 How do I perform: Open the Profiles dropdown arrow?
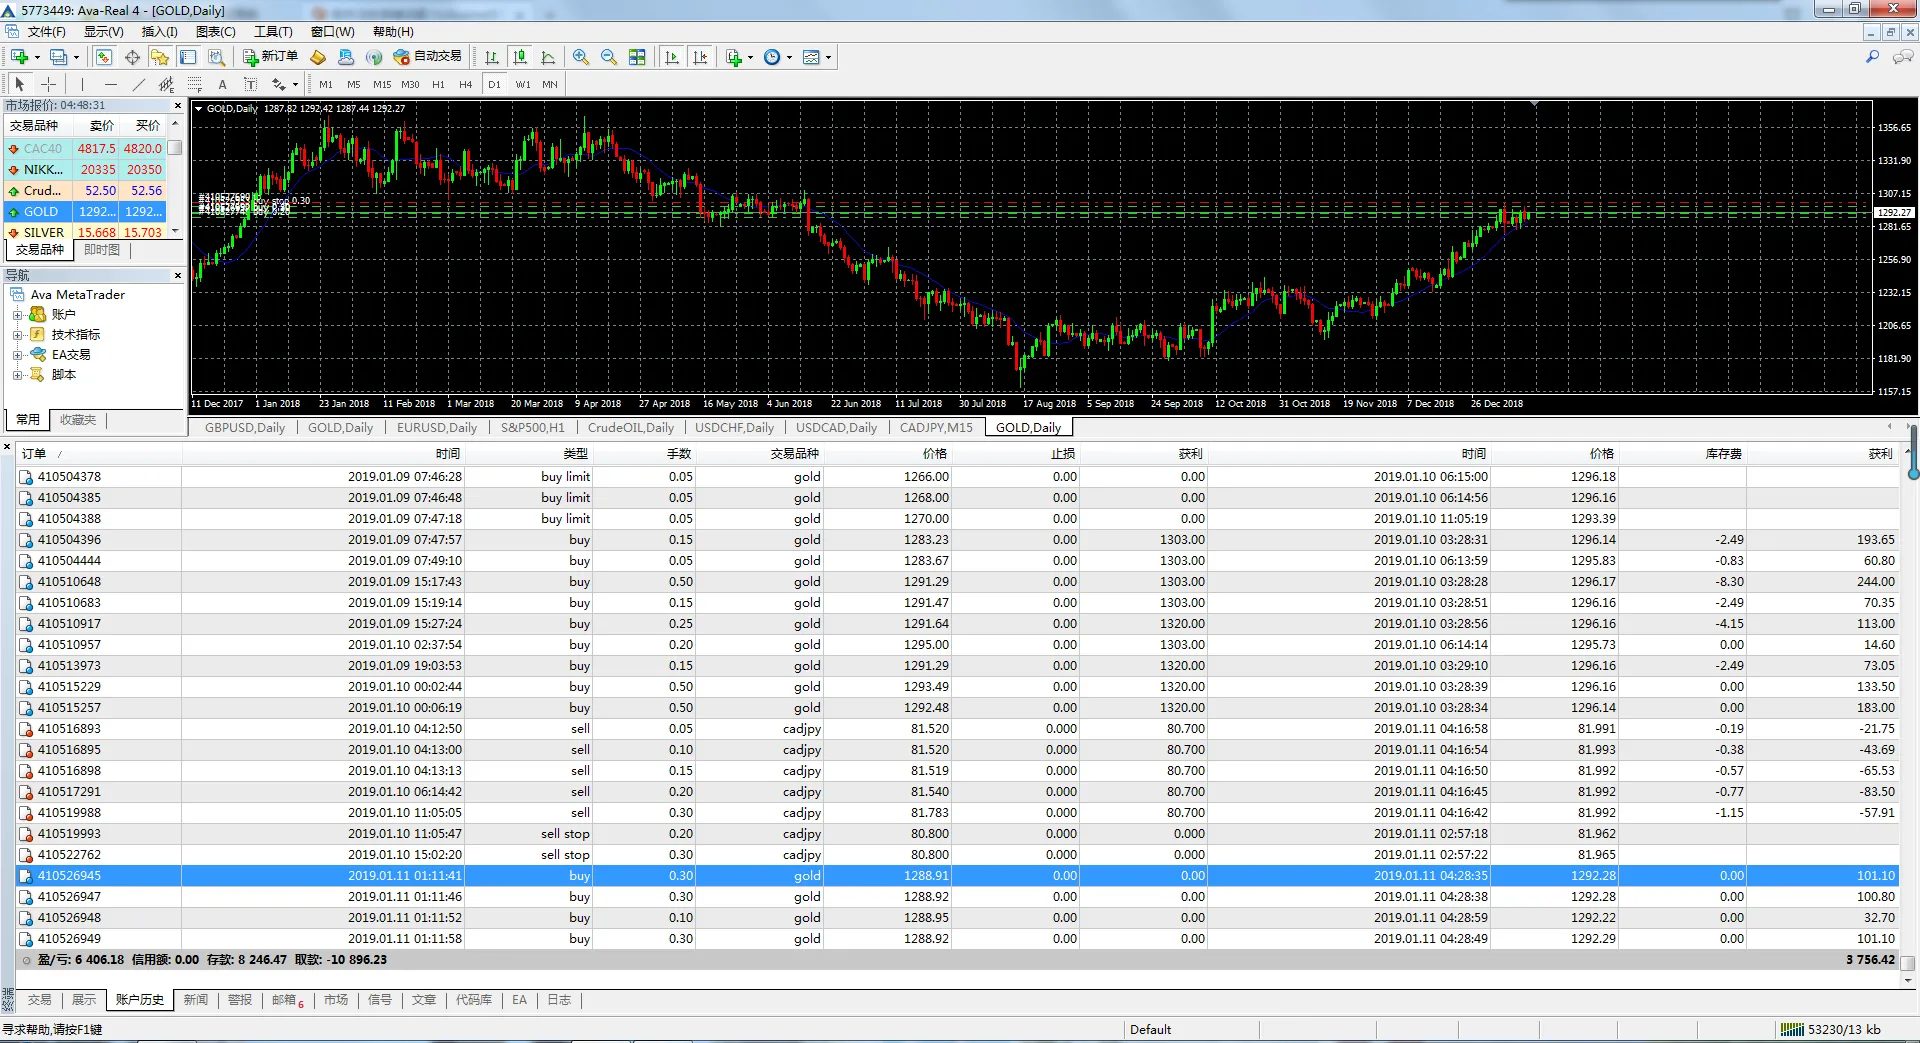coord(76,57)
